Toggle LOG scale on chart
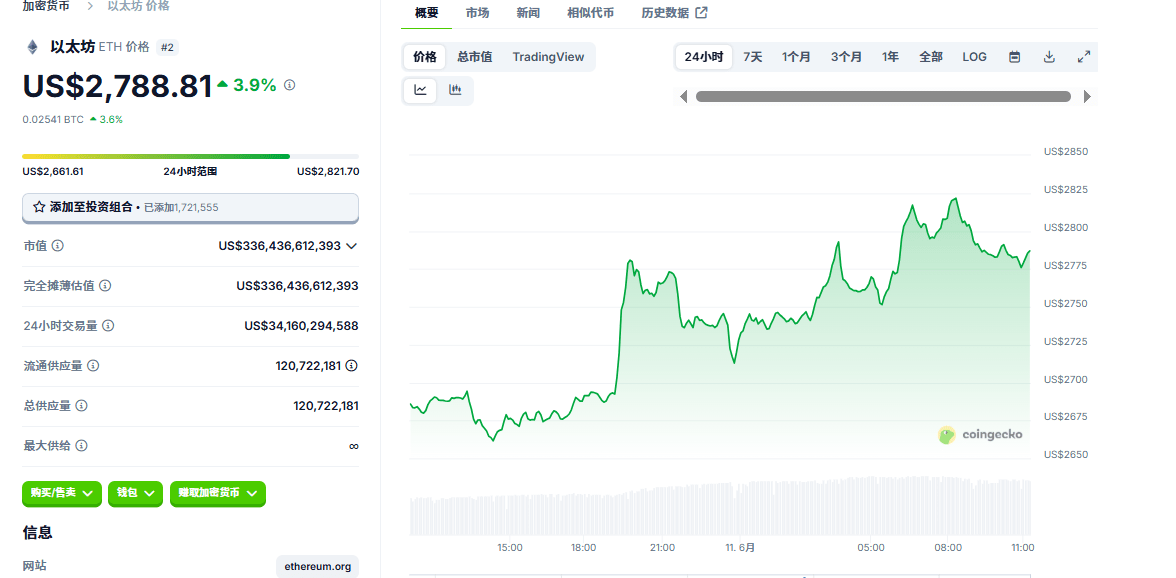1176x578 pixels. click(974, 57)
